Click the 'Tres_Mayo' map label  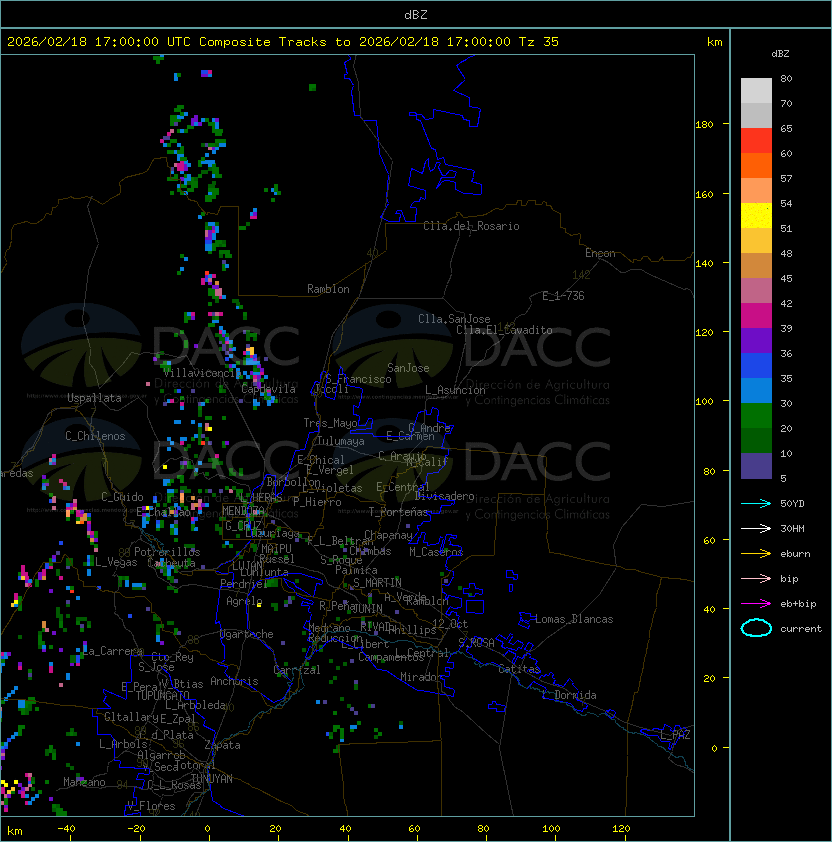pos(330,423)
